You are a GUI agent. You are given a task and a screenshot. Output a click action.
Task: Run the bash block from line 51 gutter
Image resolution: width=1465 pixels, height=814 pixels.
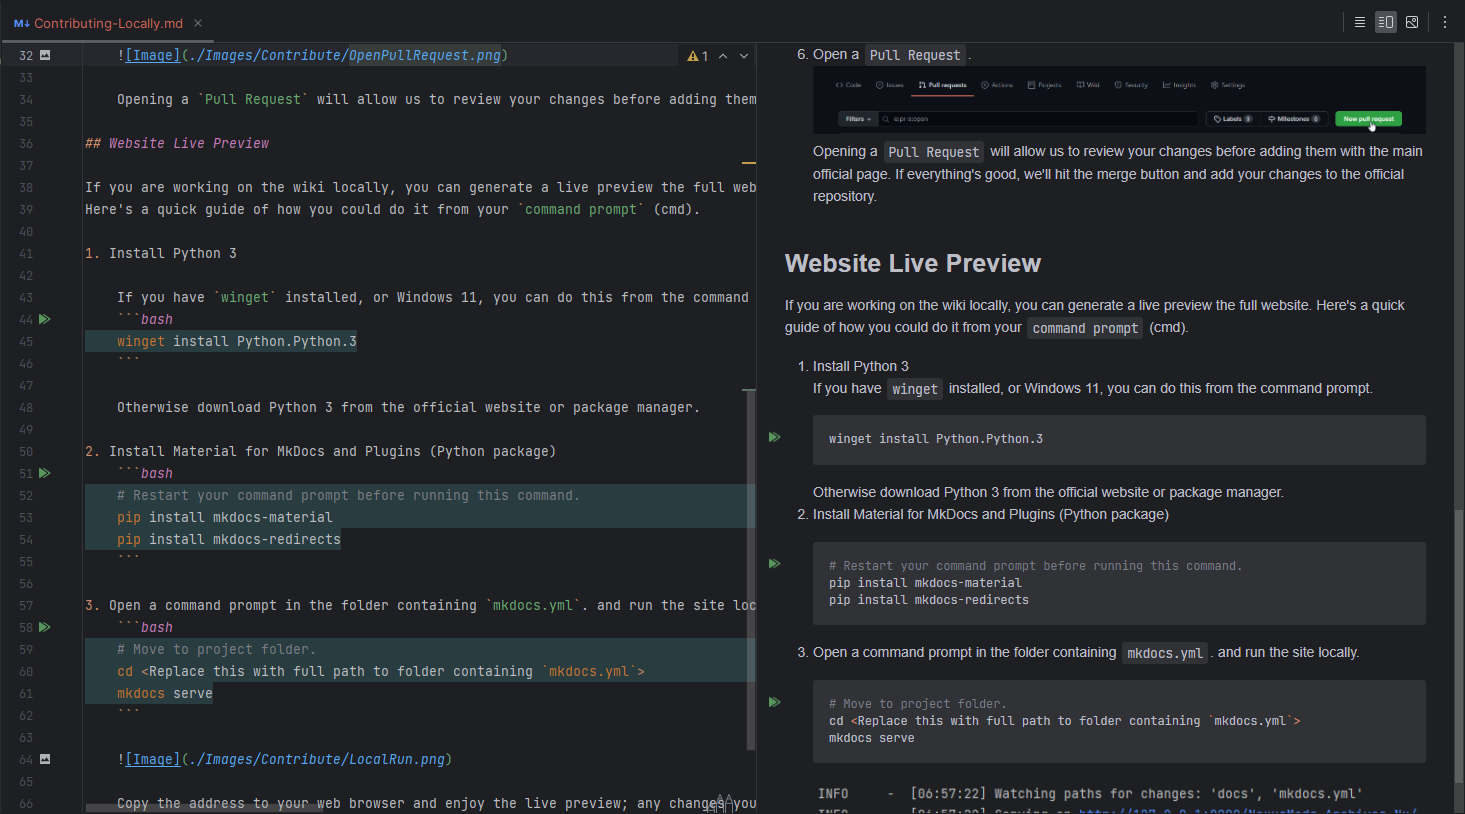click(45, 473)
